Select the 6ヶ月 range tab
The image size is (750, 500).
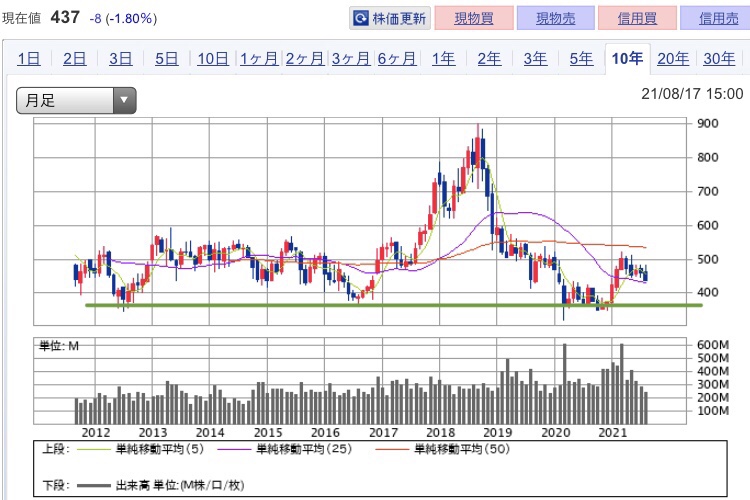pyautogui.click(x=397, y=59)
